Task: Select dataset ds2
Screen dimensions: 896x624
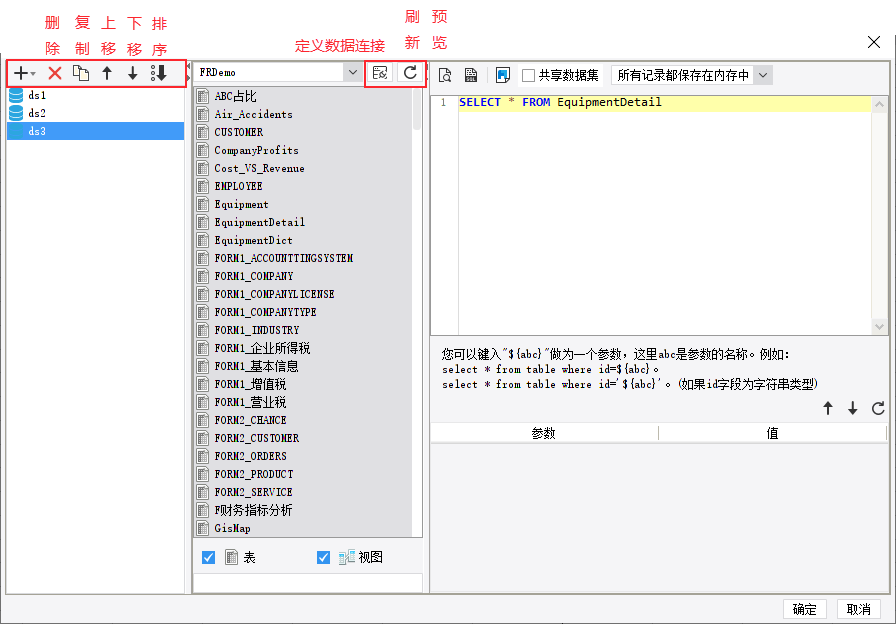Action: point(95,113)
